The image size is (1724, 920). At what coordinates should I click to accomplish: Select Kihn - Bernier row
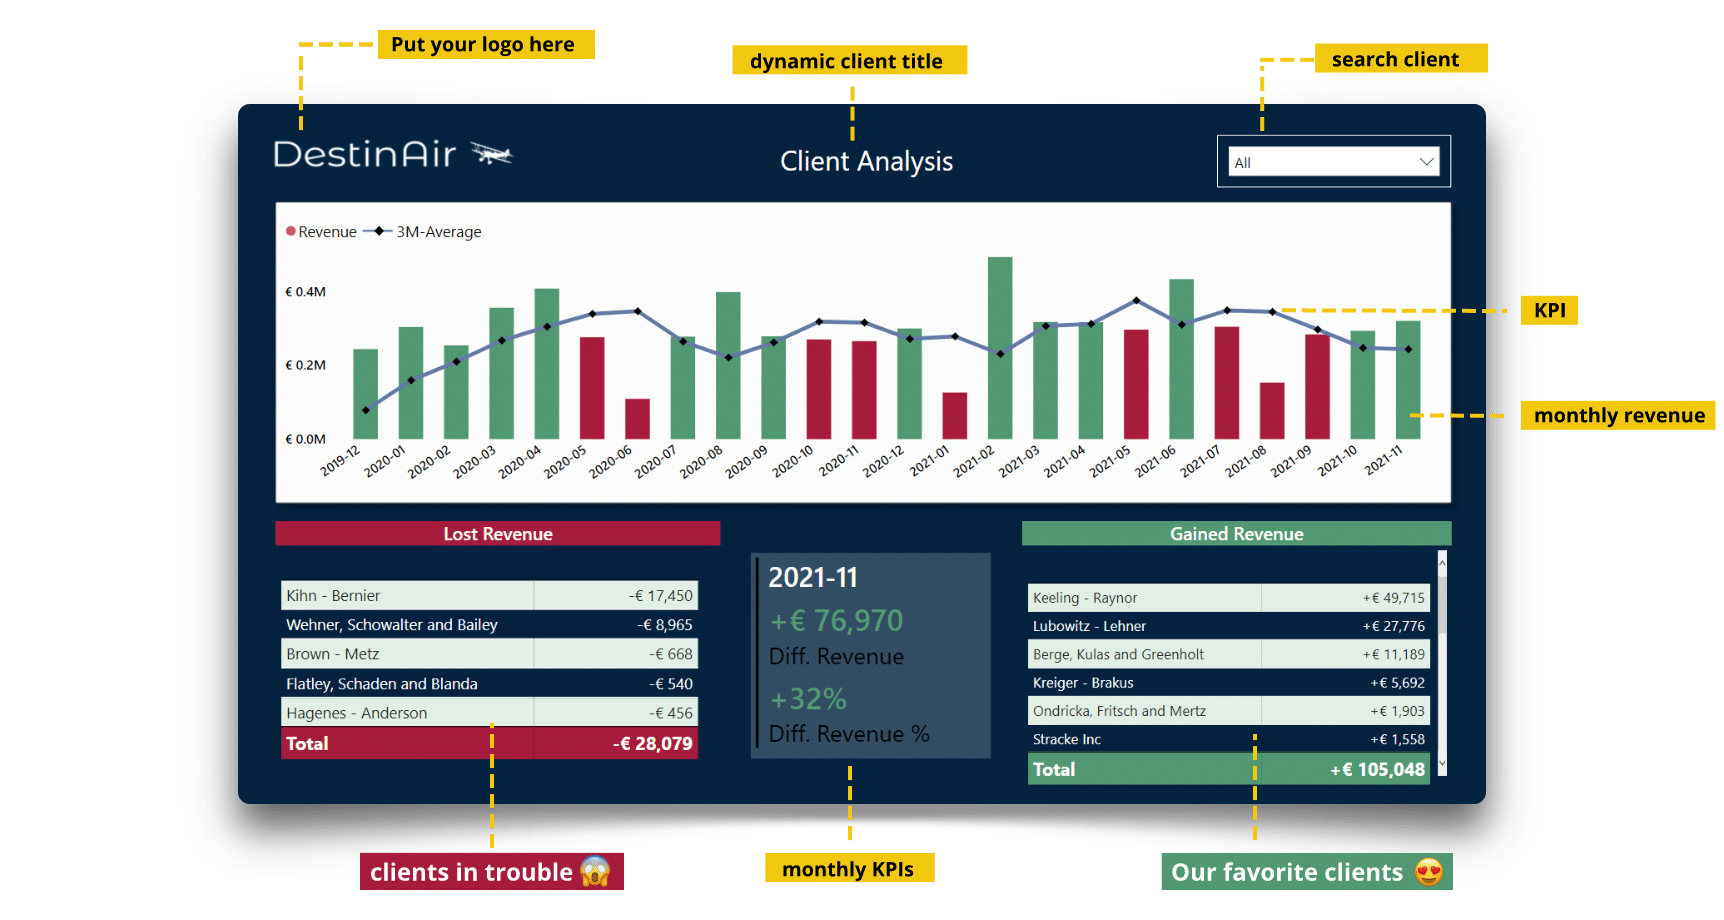pyautogui.click(x=489, y=595)
